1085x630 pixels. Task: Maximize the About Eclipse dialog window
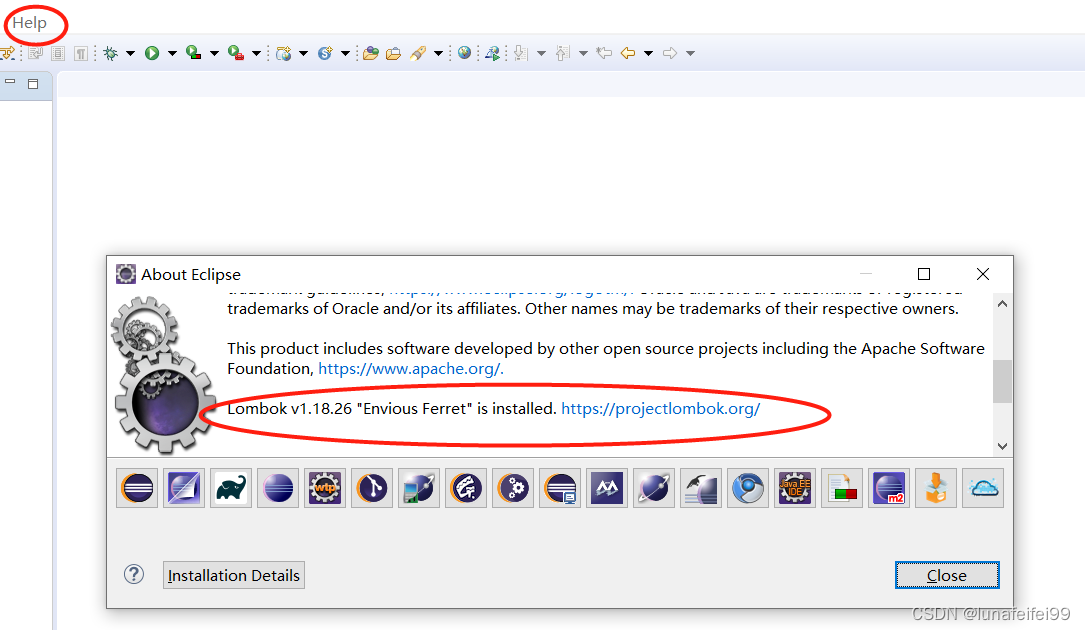tap(924, 274)
